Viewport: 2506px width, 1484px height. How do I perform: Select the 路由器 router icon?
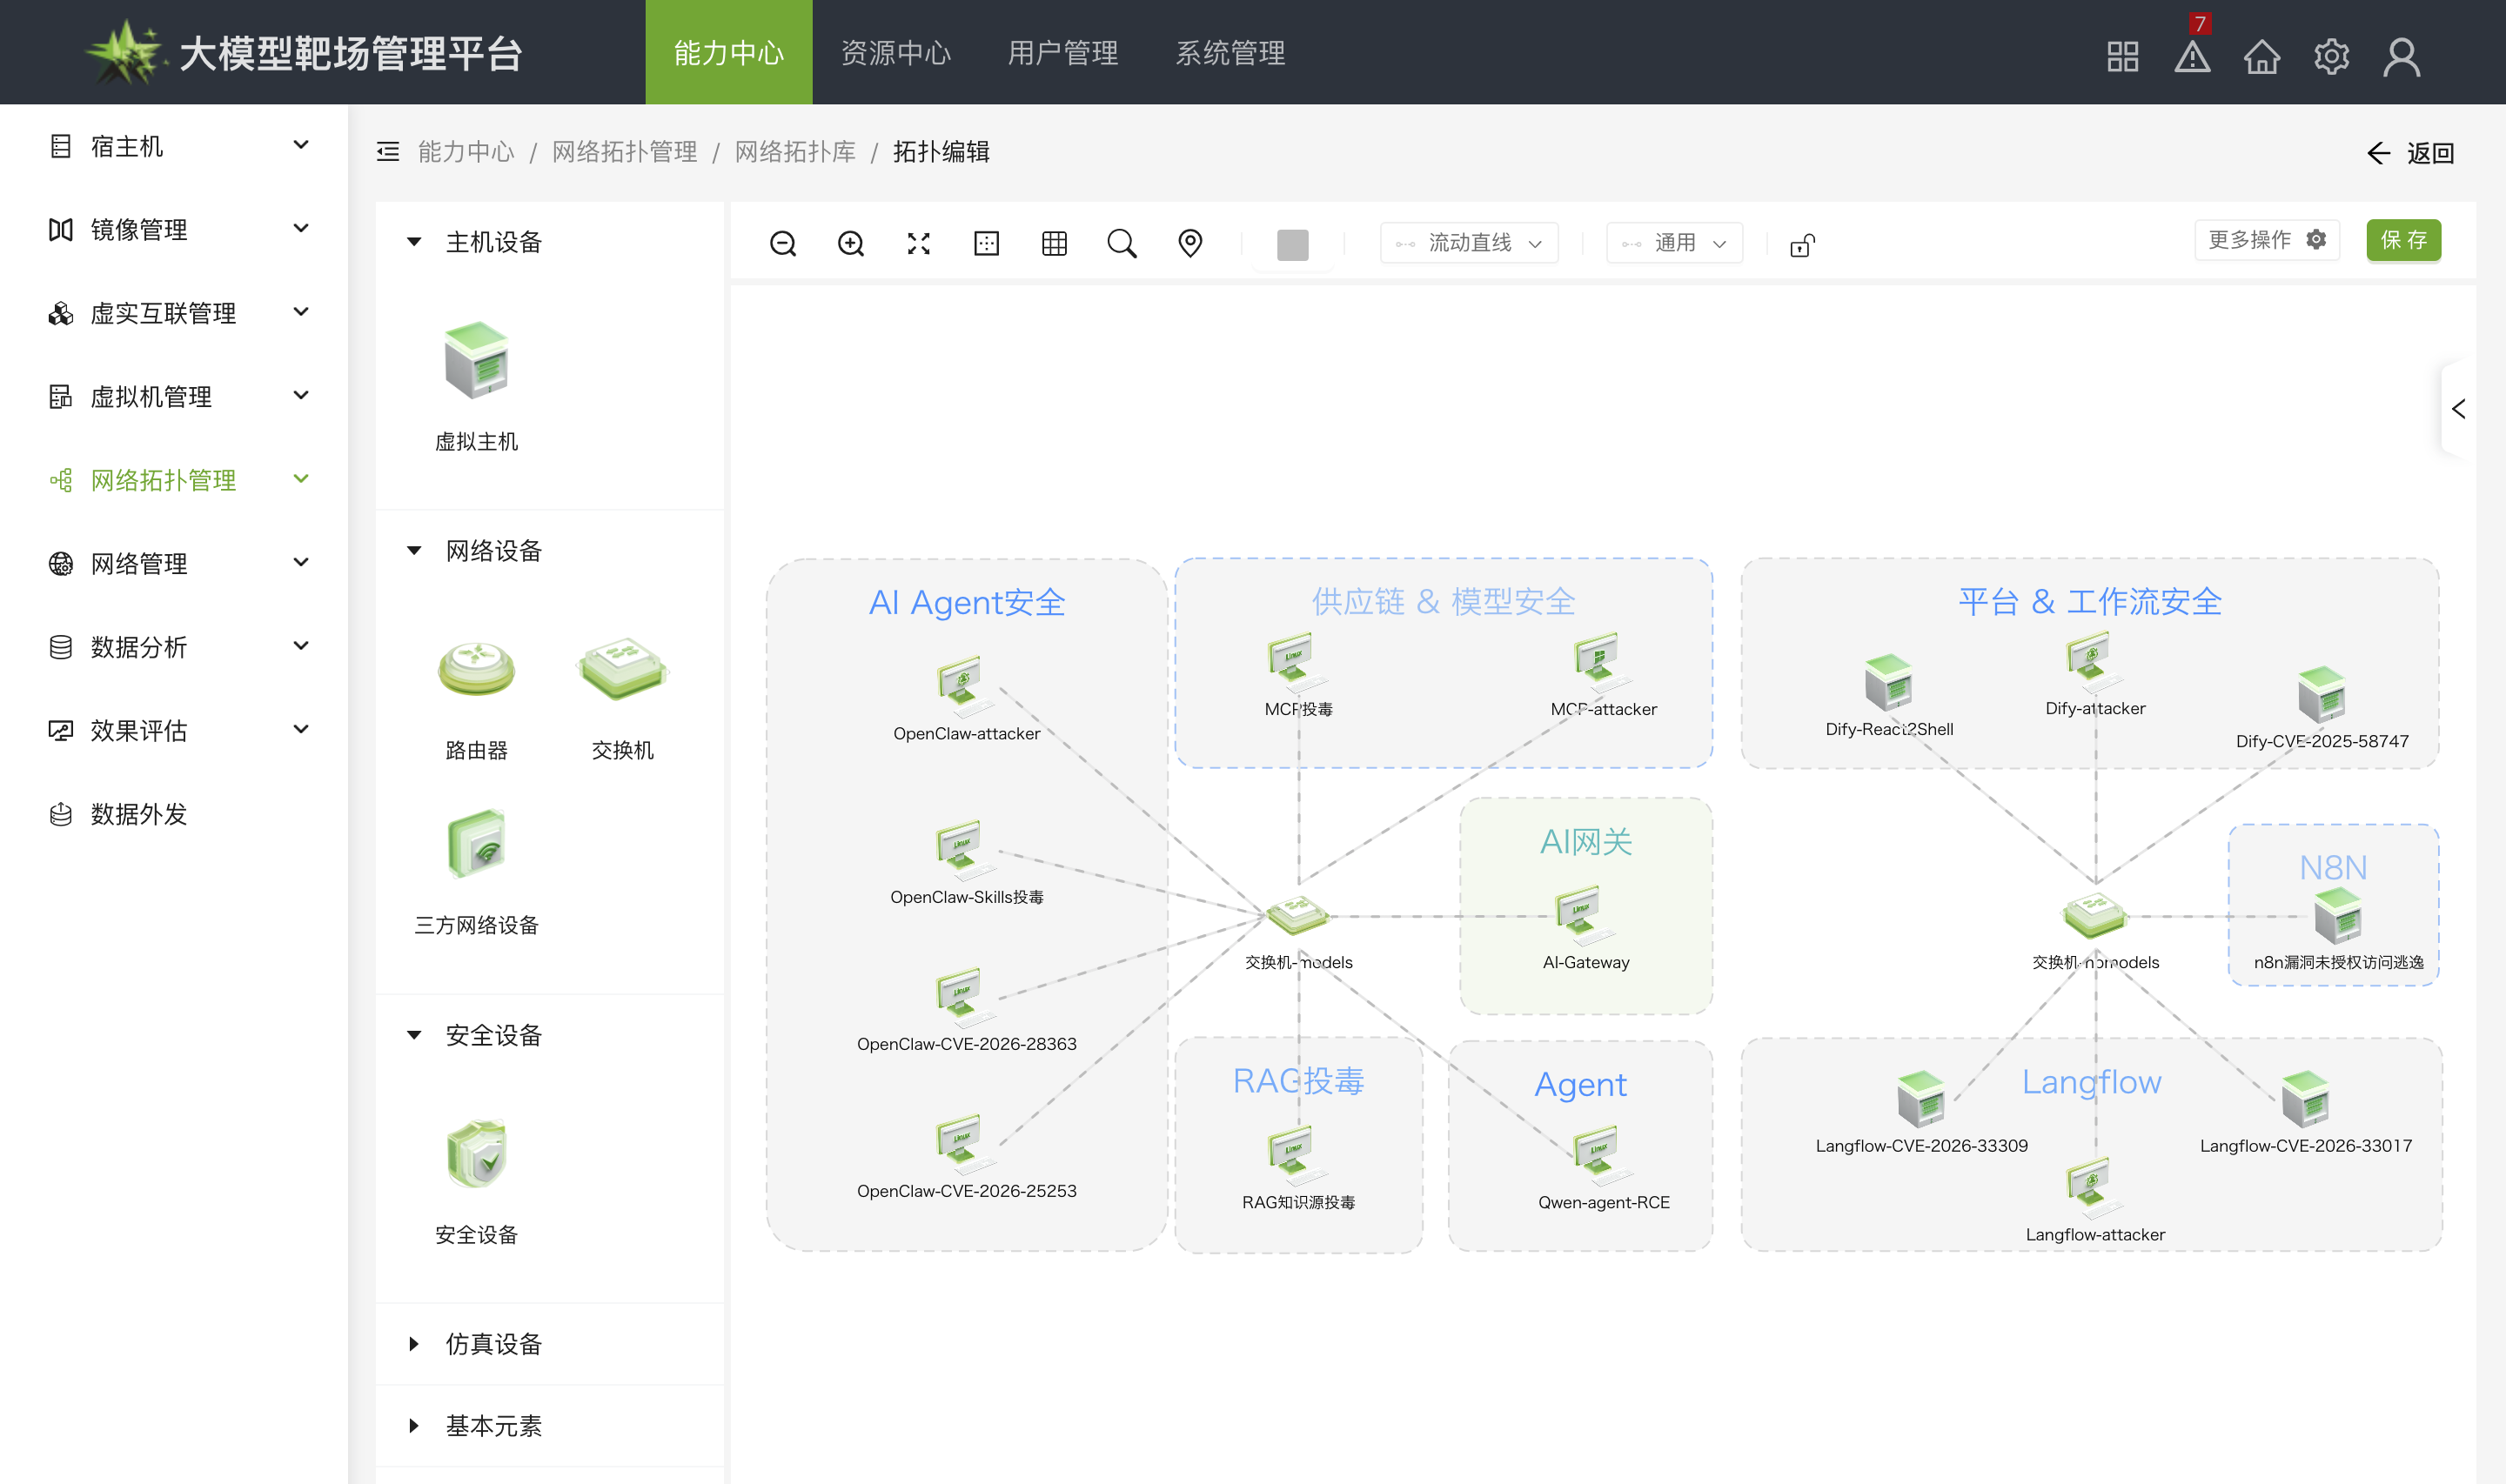coord(477,669)
